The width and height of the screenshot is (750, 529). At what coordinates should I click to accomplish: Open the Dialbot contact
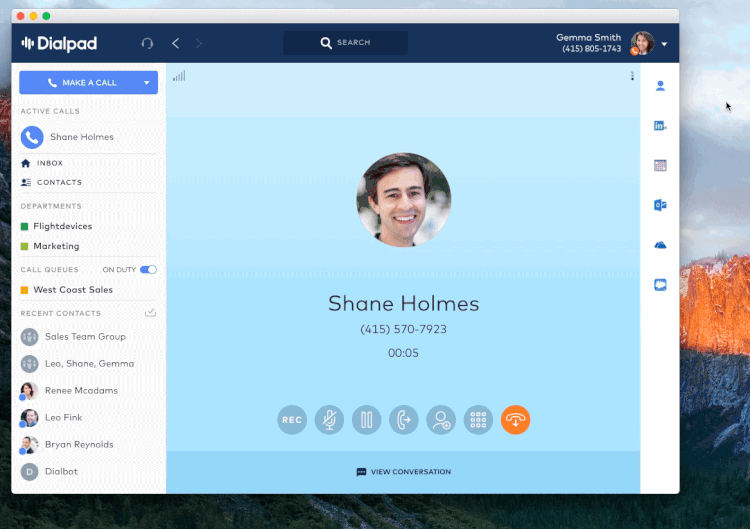click(88, 472)
